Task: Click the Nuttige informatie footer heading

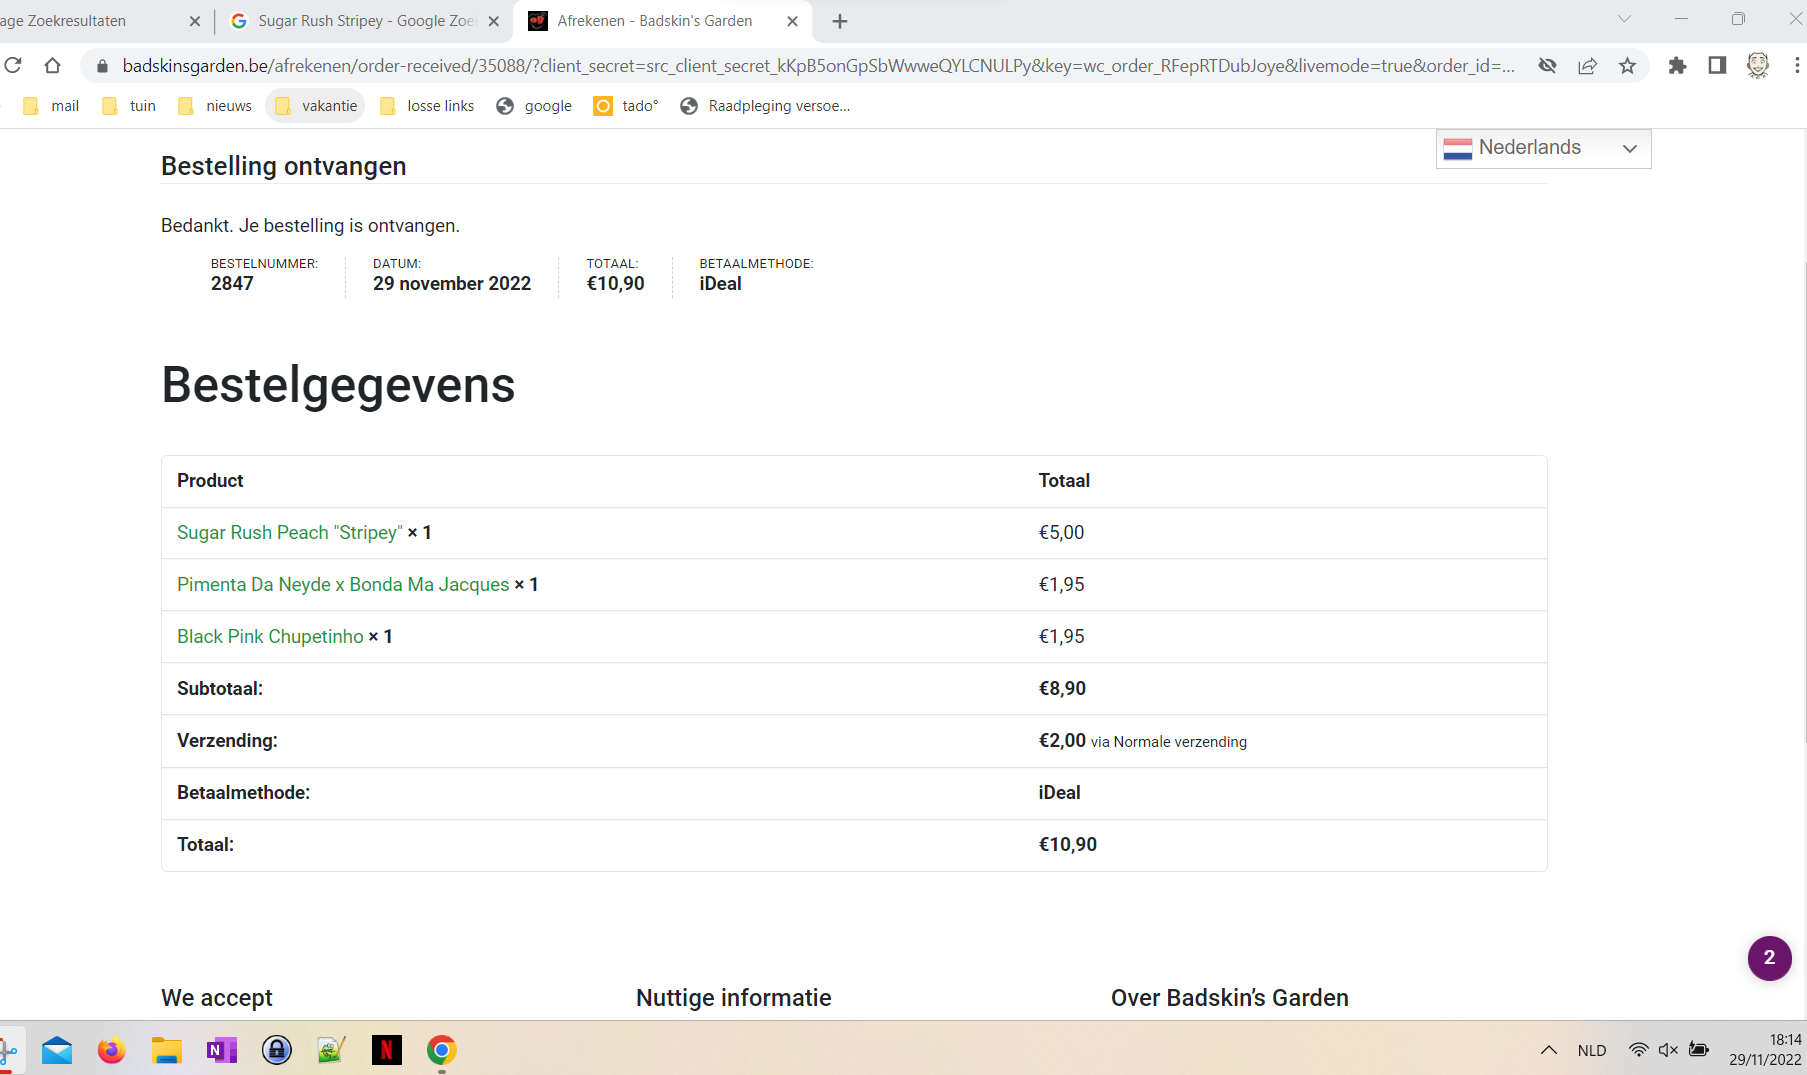Action: tap(734, 998)
